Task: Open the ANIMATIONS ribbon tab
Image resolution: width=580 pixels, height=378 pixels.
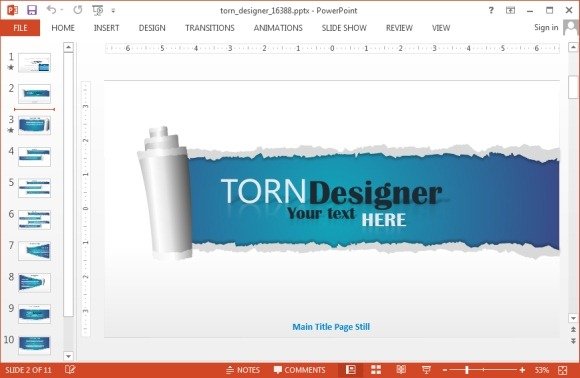Action: [x=278, y=28]
